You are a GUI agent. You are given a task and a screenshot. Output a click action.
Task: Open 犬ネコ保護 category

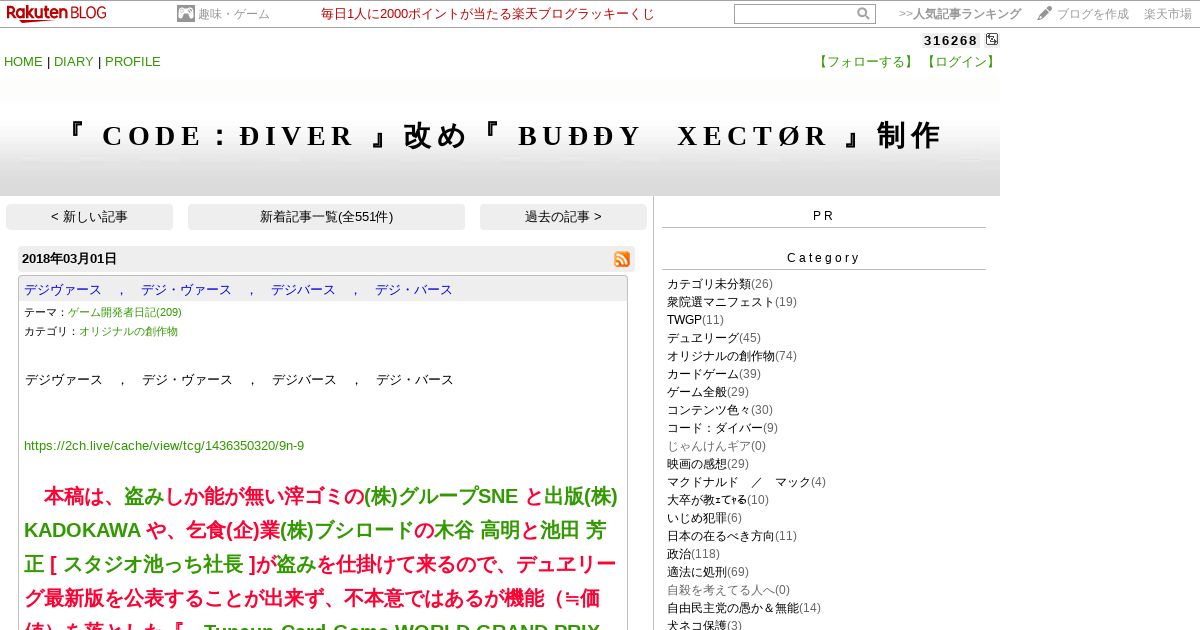pyautogui.click(x=697, y=624)
